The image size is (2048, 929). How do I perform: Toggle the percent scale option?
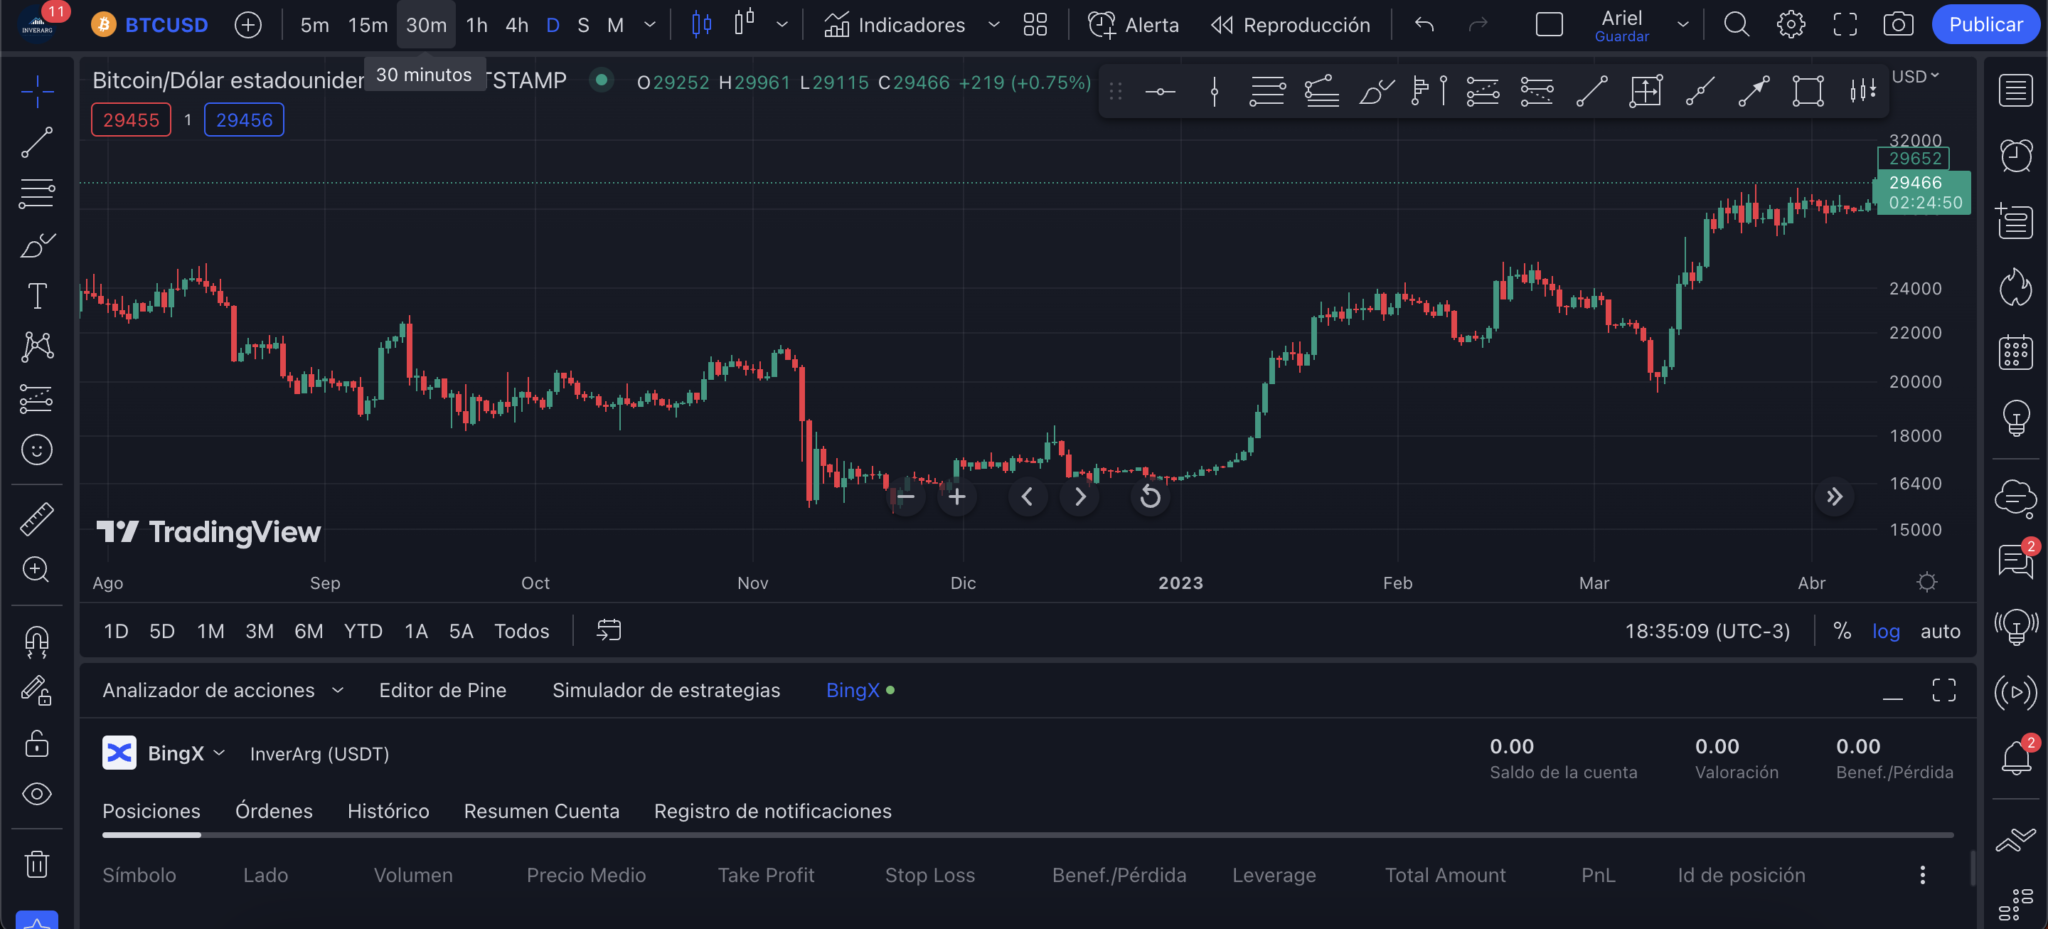point(1842,631)
